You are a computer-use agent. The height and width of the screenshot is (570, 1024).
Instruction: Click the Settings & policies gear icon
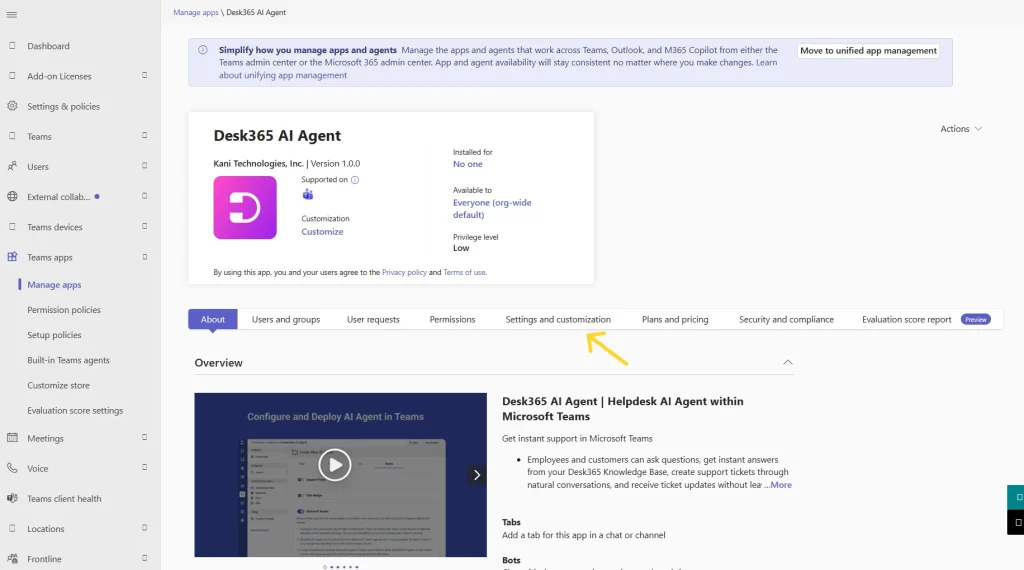click(x=12, y=106)
